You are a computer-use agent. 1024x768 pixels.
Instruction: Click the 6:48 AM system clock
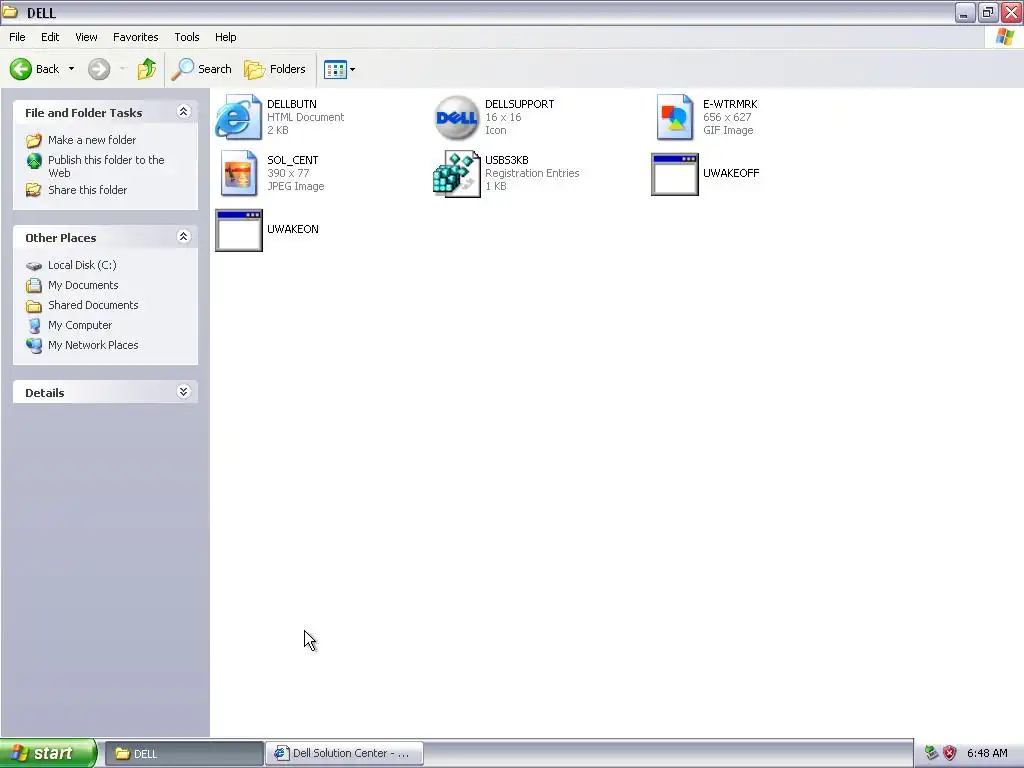(987, 753)
